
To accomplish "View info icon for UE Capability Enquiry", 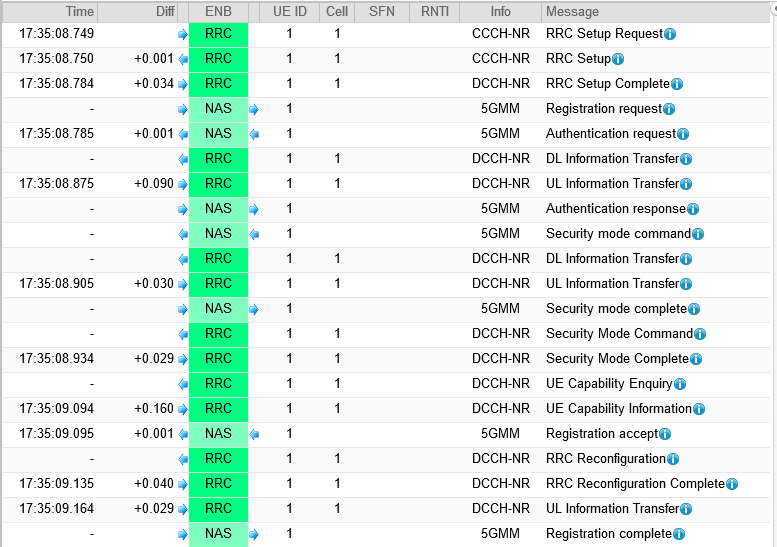I will (680, 384).
